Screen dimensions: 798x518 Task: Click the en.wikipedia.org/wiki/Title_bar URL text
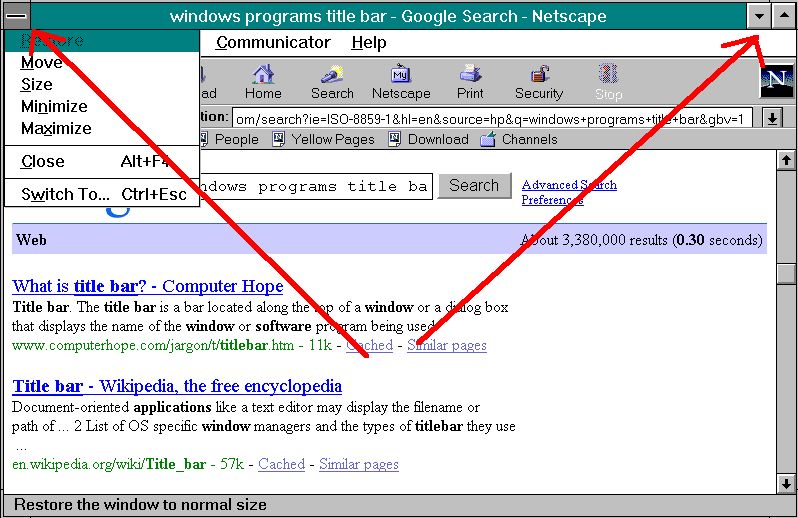[109, 464]
